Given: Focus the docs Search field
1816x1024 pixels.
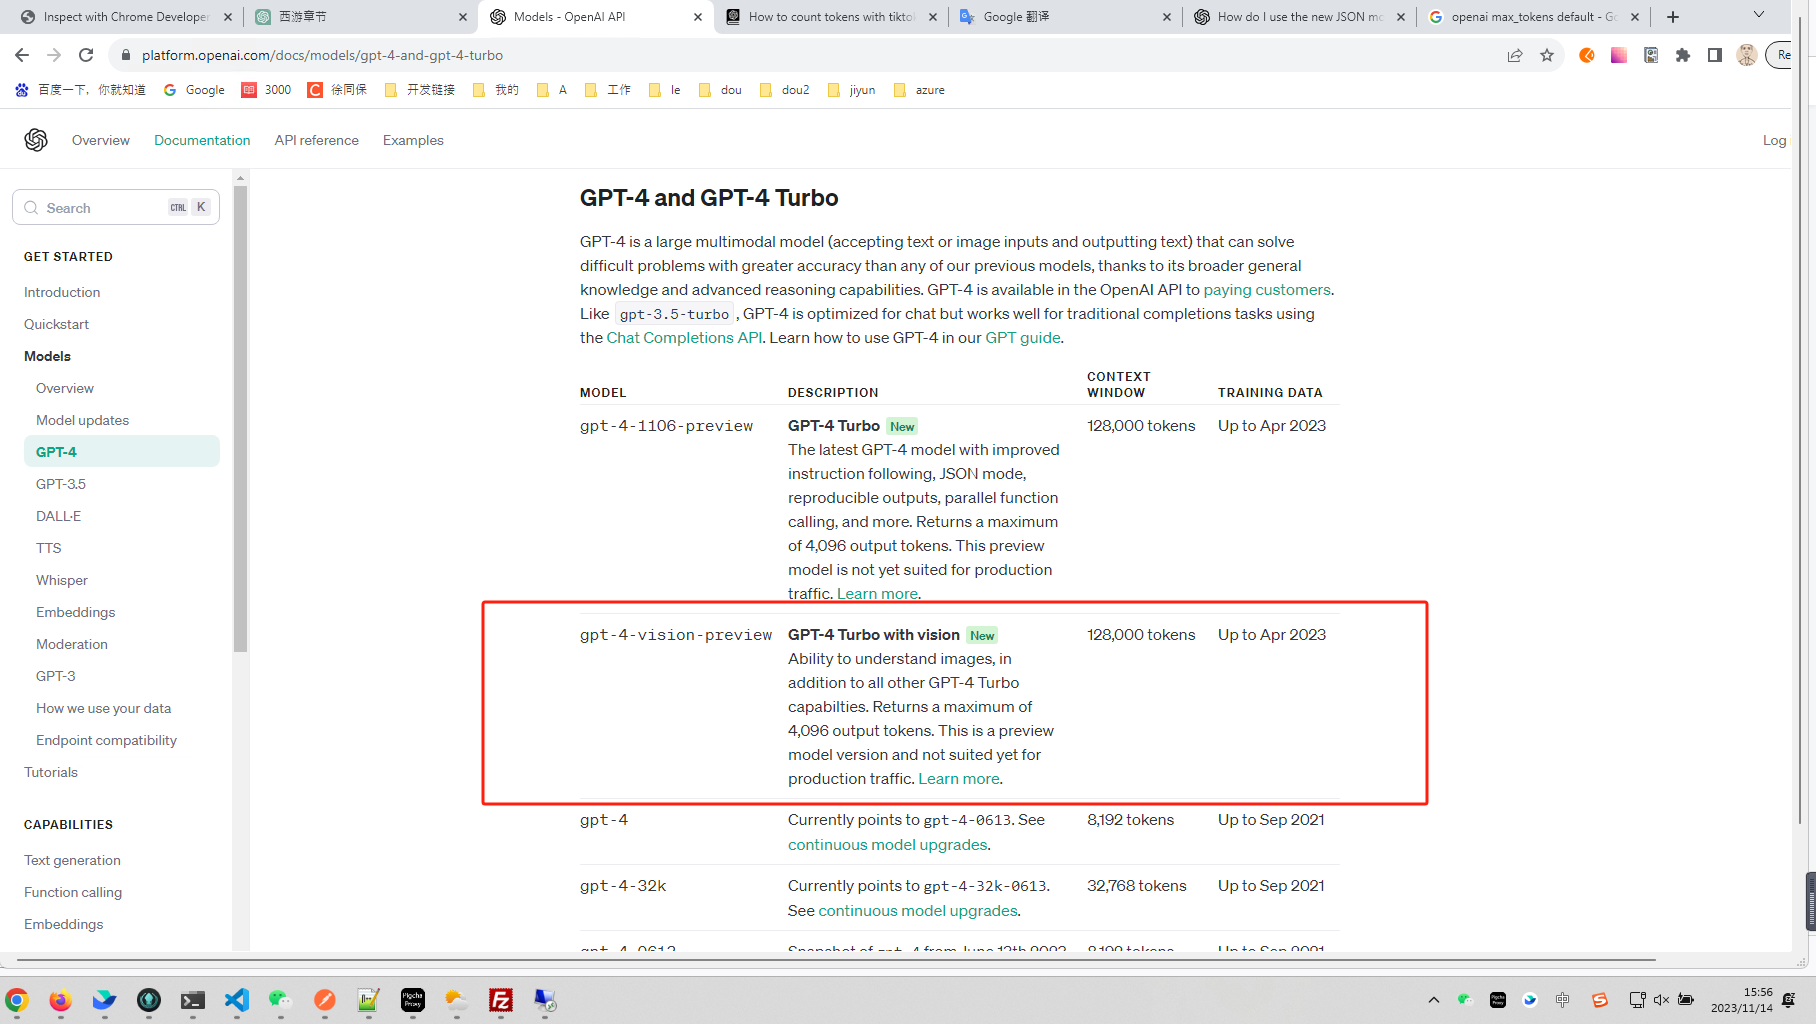Looking at the screenshot, I should click(116, 207).
